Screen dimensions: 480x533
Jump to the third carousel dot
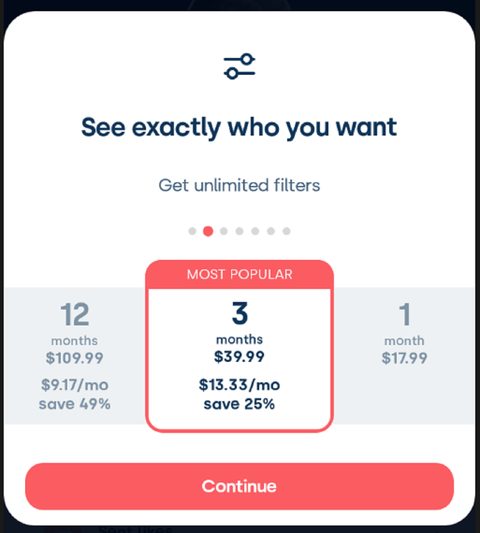click(224, 231)
